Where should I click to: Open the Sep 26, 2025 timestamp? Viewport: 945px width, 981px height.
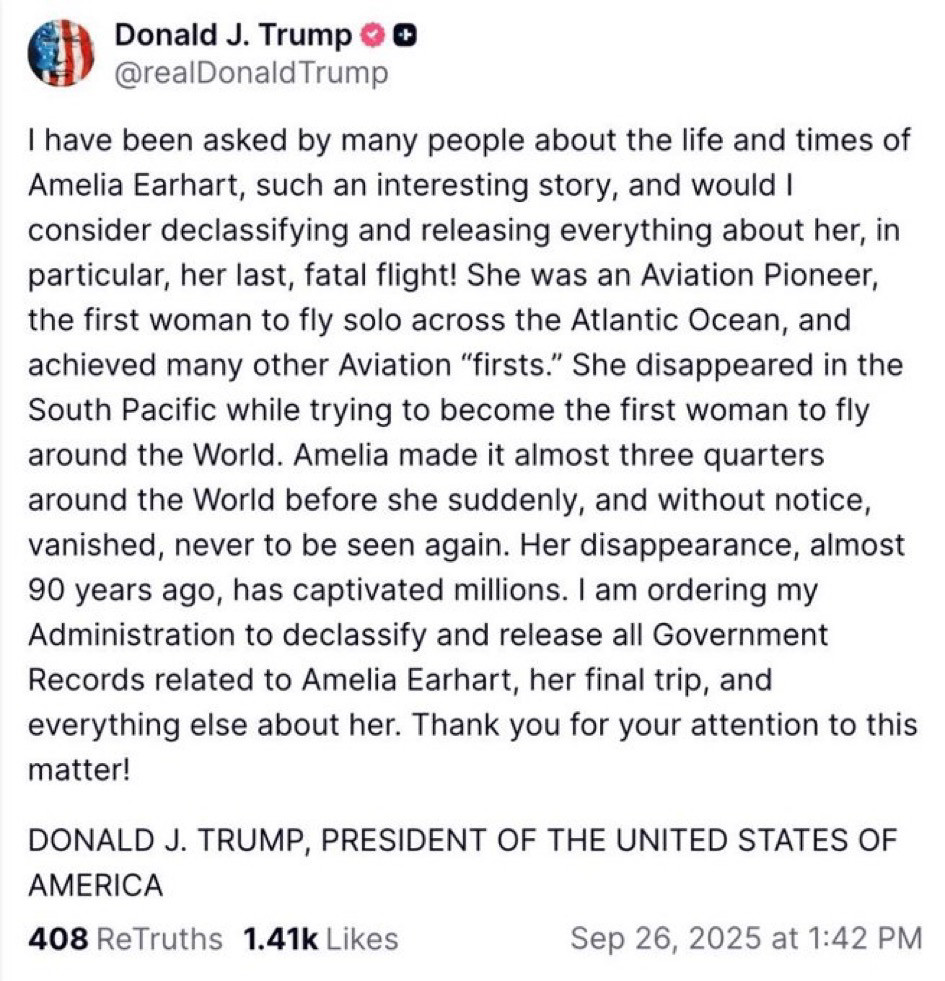665,938
